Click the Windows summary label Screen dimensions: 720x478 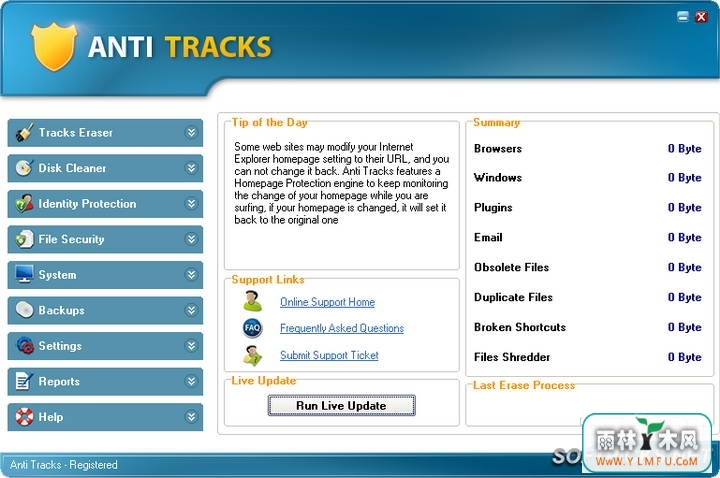498,178
